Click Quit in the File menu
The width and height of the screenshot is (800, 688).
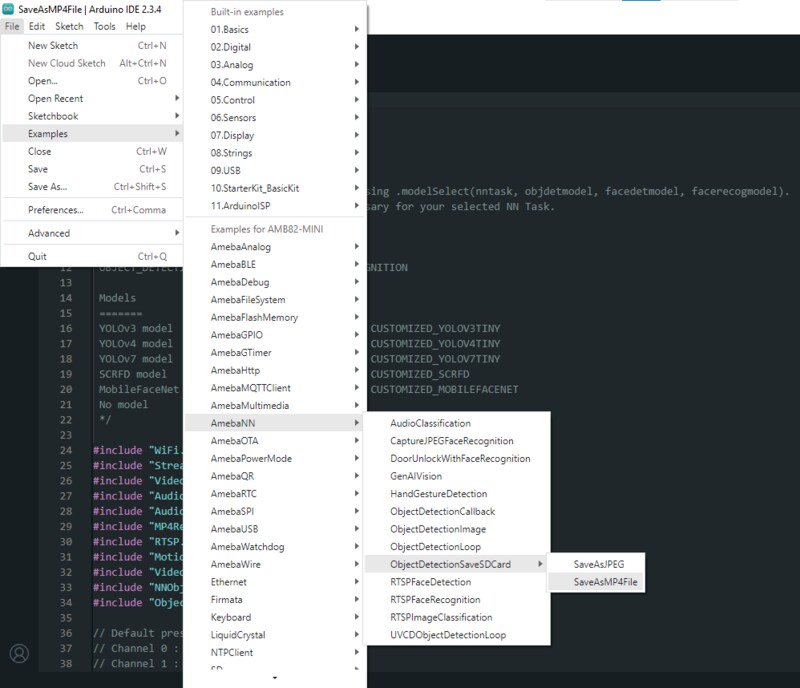tap(92, 256)
